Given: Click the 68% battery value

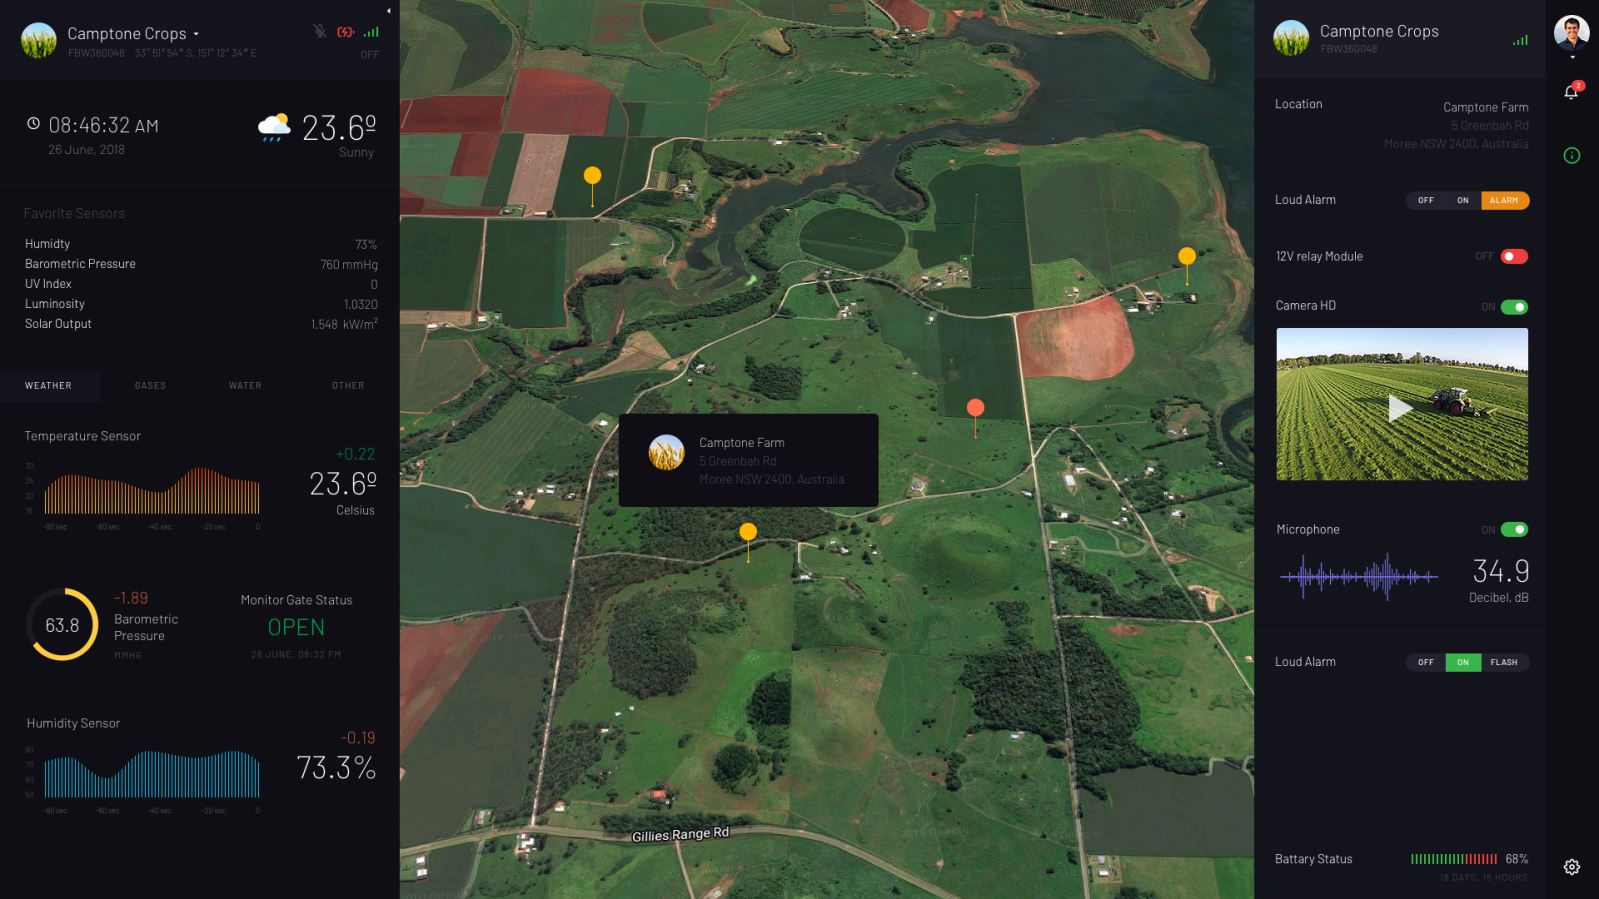Looking at the screenshot, I should coord(1516,859).
